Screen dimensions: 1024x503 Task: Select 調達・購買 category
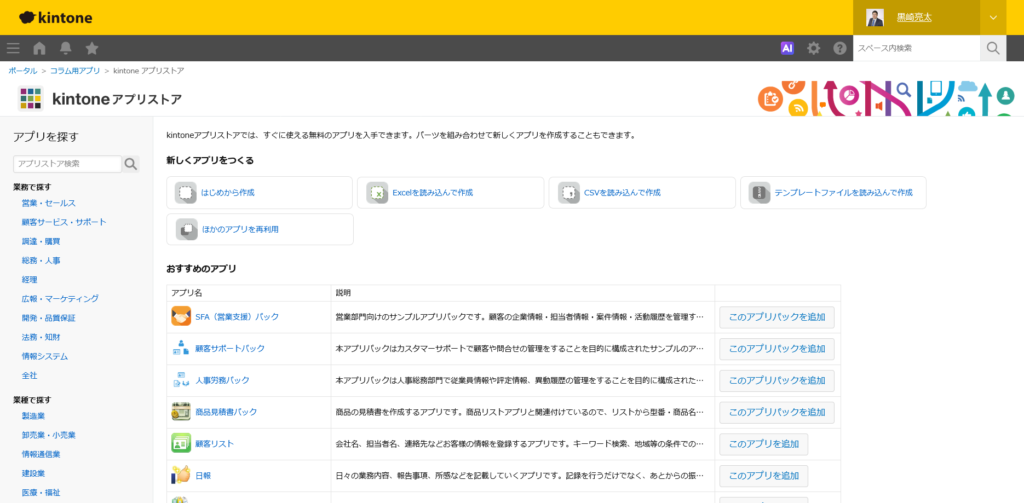click(40, 241)
